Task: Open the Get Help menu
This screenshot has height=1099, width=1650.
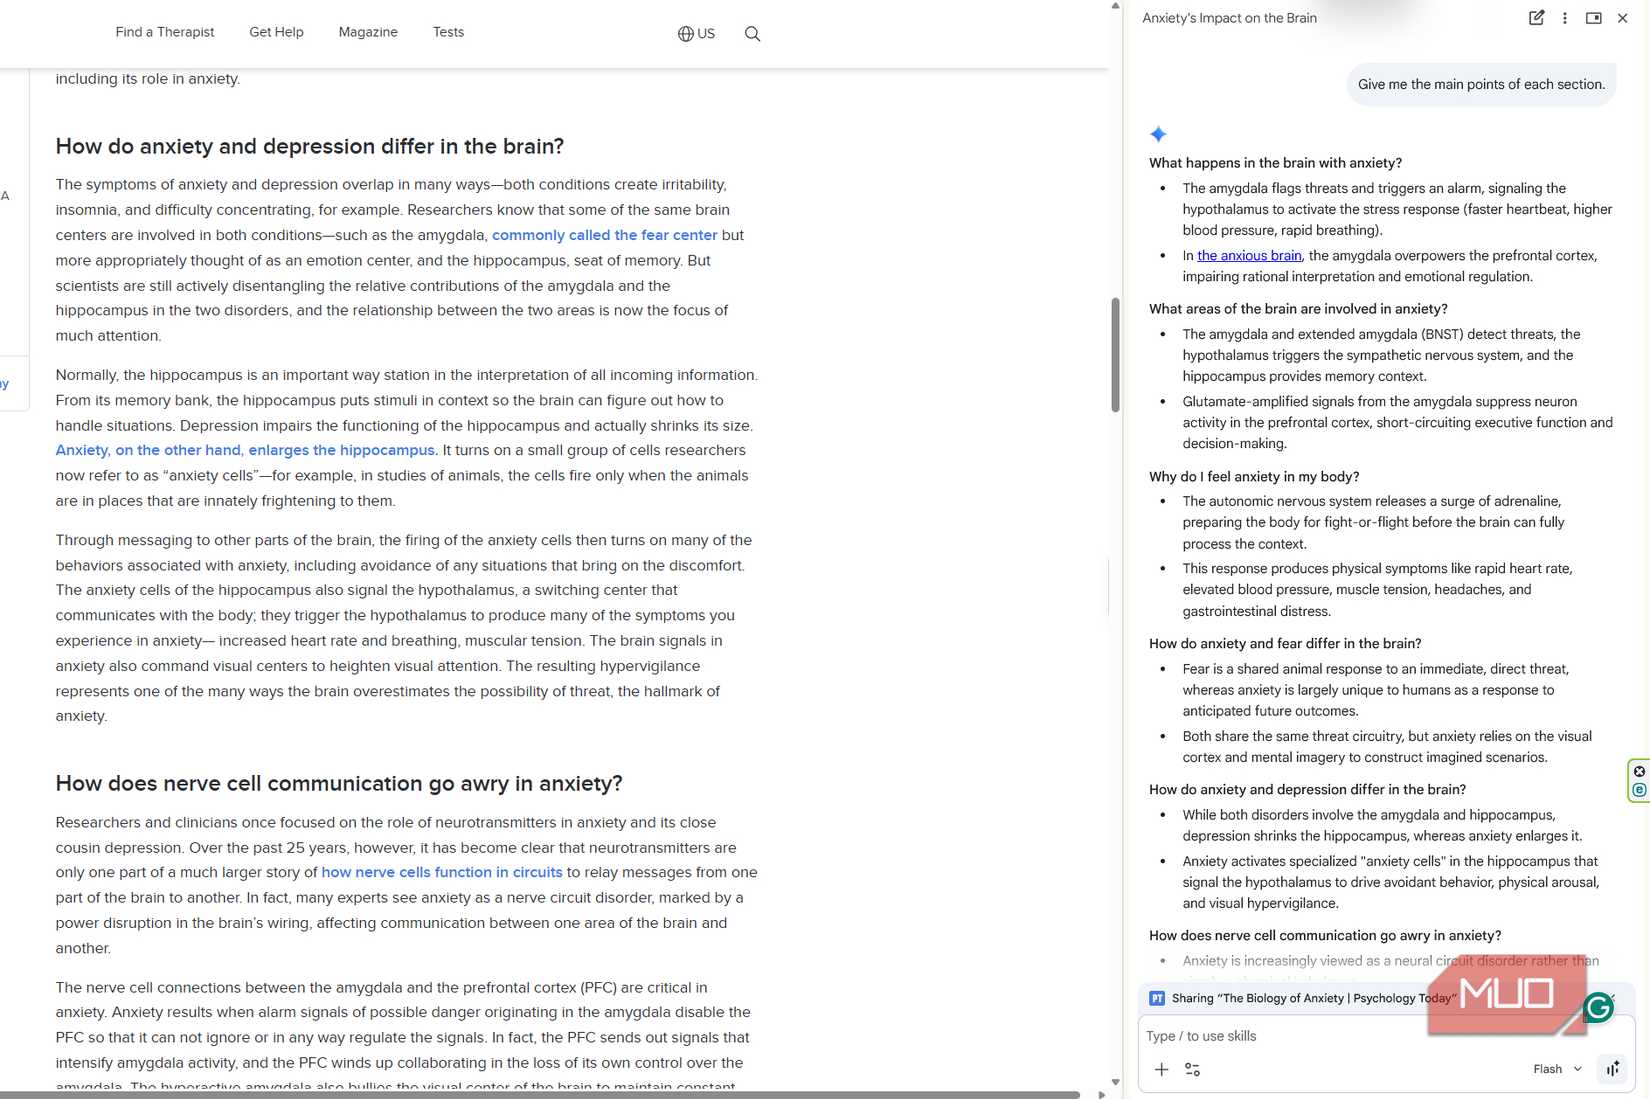Action: point(276,32)
